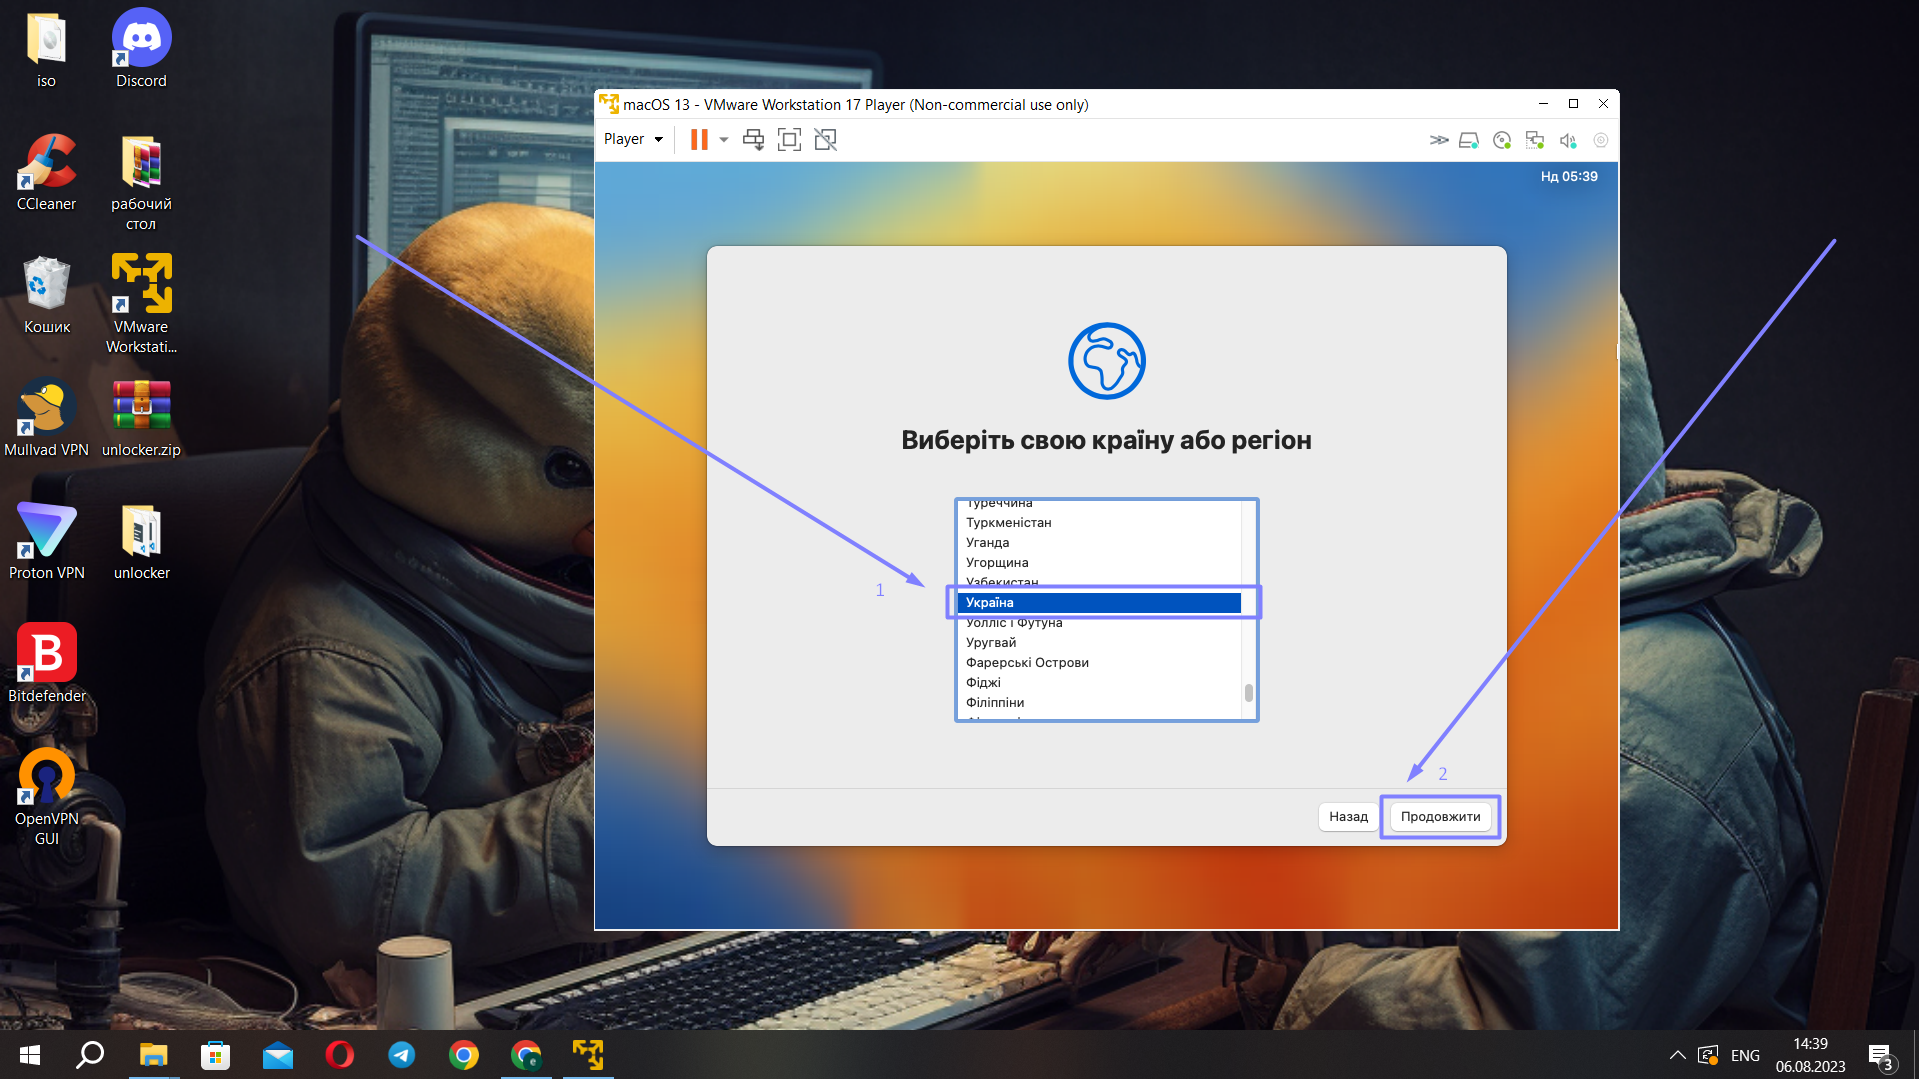Viewport: 1919px width, 1079px height.
Task: Open the network status tray icon
Action: pyautogui.click(x=1708, y=1055)
